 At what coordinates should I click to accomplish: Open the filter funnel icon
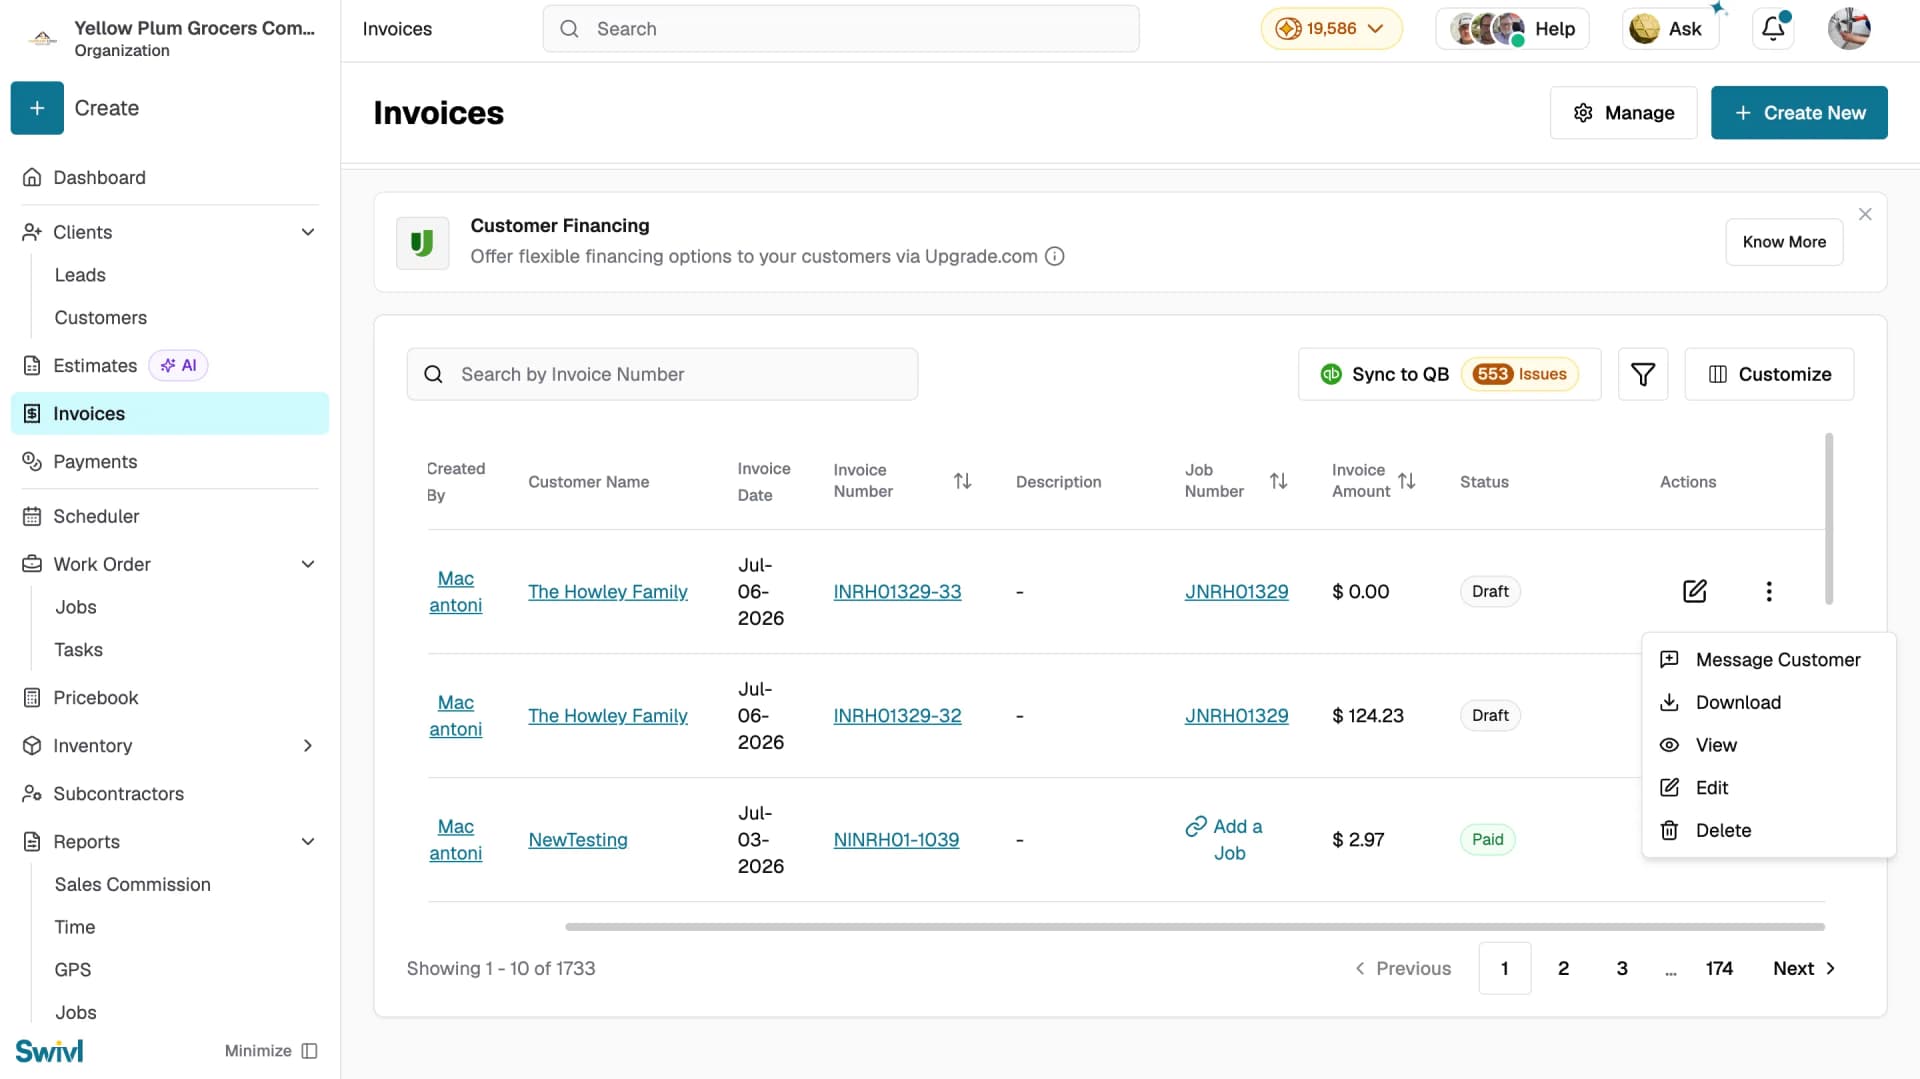tap(1642, 374)
